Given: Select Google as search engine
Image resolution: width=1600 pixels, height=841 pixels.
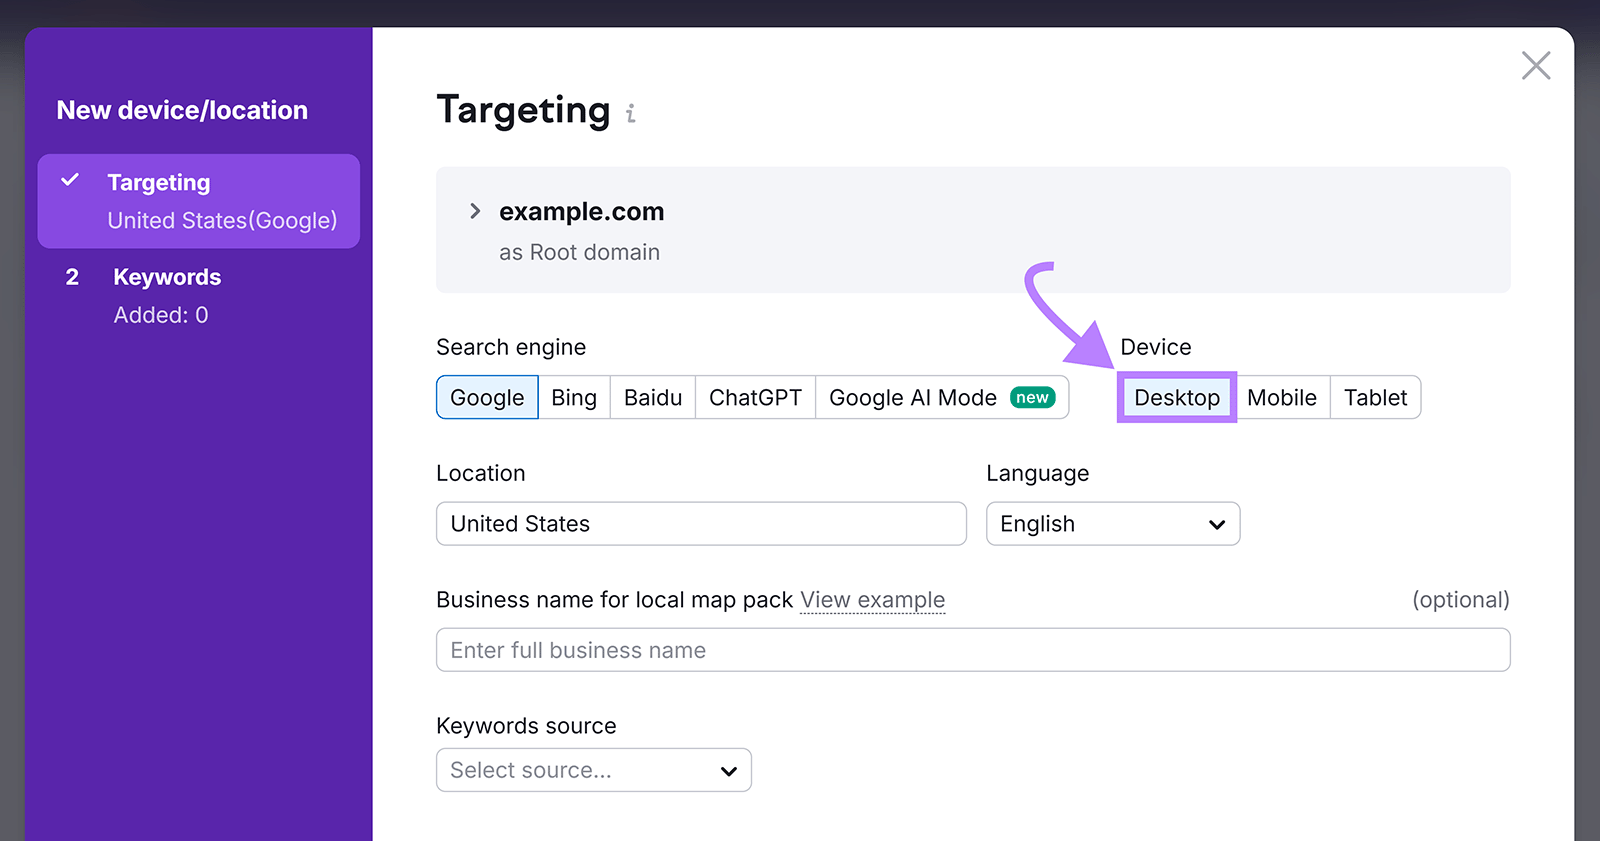Looking at the screenshot, I should [487, 398].
